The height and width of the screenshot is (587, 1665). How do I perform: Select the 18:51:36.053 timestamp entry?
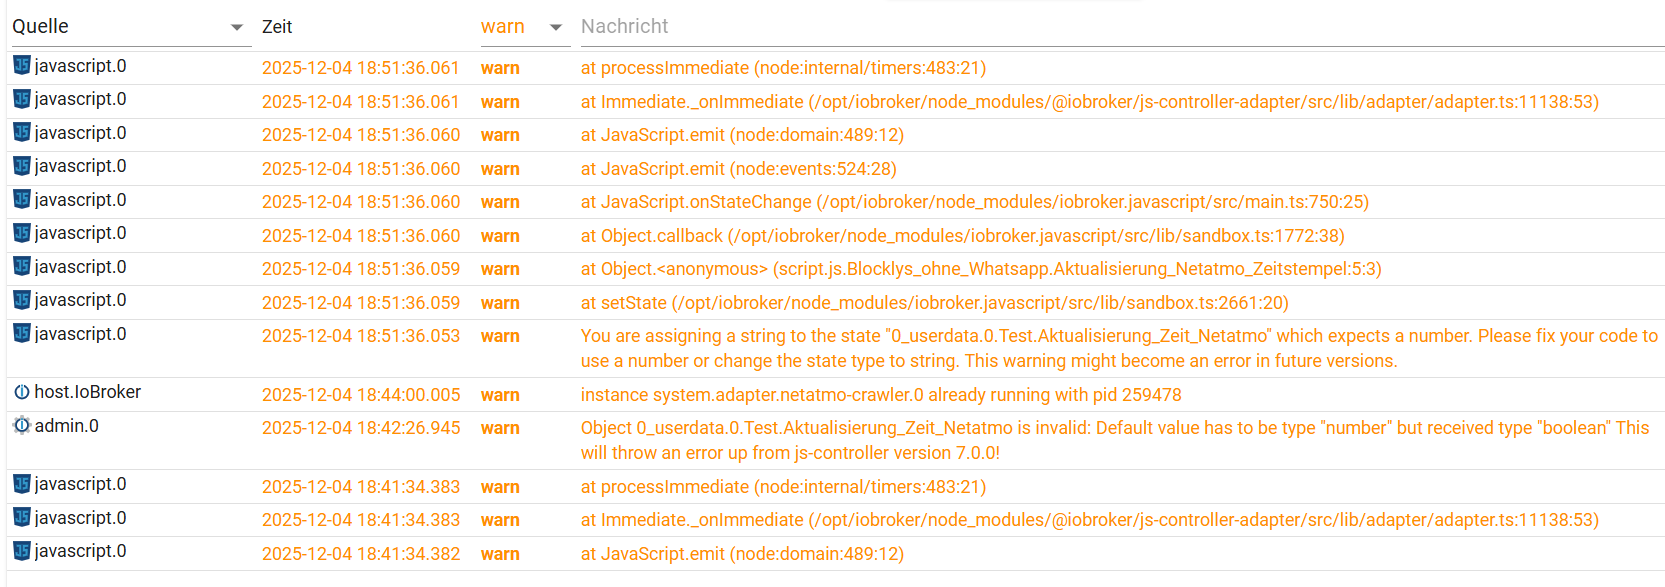(x=361, y=336)
